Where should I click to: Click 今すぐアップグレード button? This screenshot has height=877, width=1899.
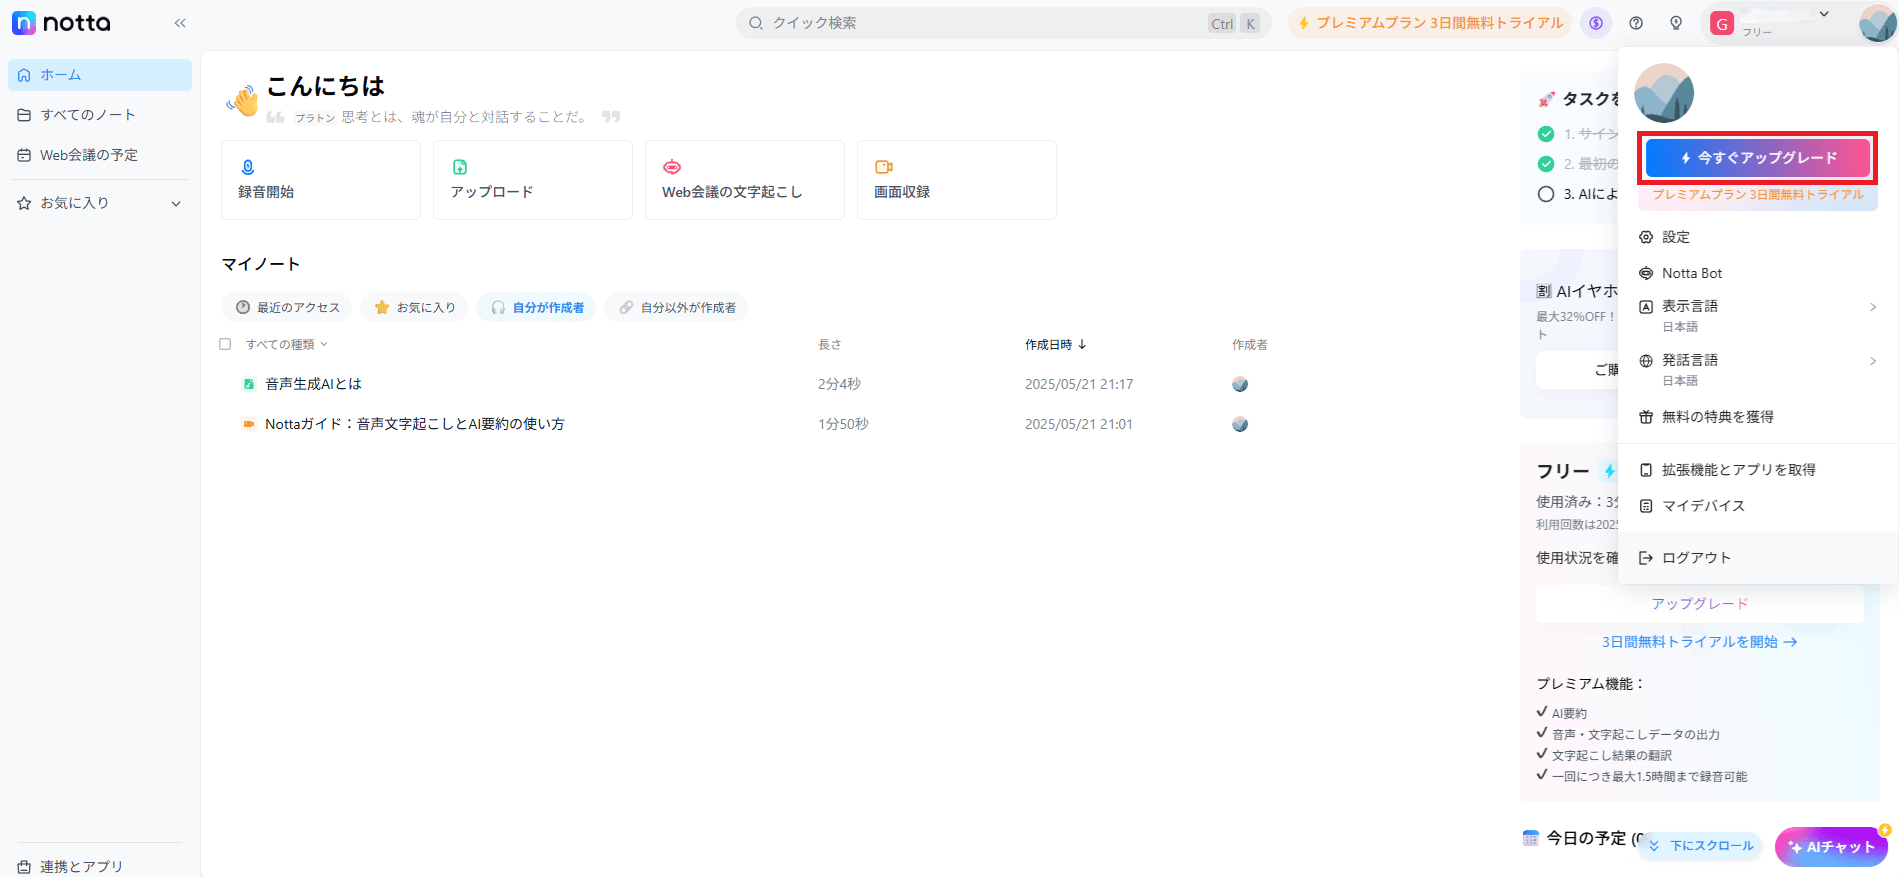click(x=1757, y=158)
